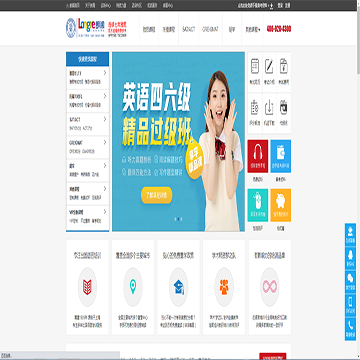Expand the GRE/GMAT row chevron in left sidebar
The height and width of the screenshot is (360, 360).
(x=105, y=142)
